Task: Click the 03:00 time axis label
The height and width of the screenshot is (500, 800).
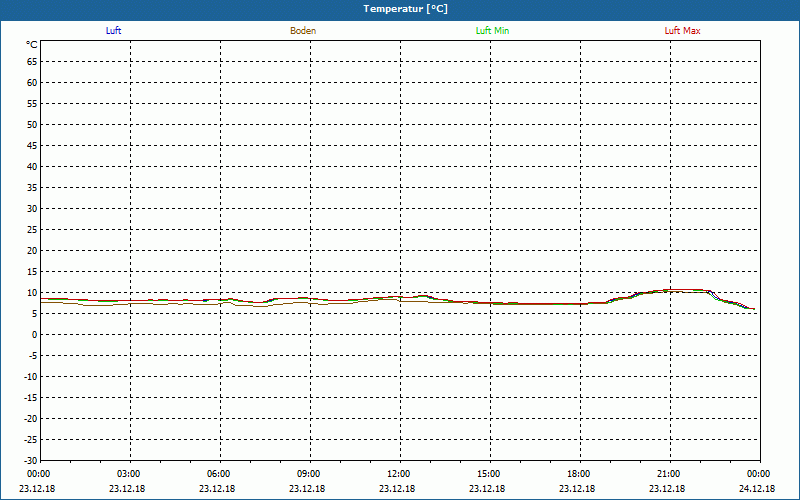Action: pos(129,474)
